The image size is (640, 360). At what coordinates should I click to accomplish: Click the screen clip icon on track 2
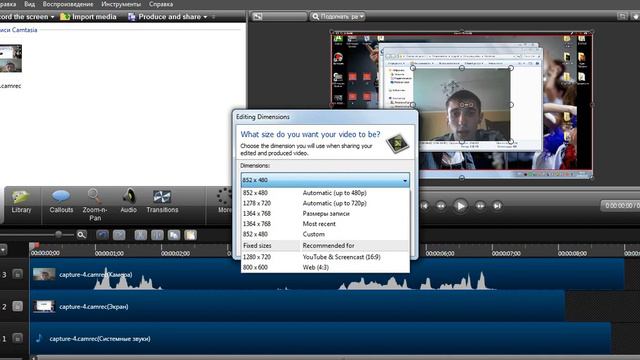44,306
